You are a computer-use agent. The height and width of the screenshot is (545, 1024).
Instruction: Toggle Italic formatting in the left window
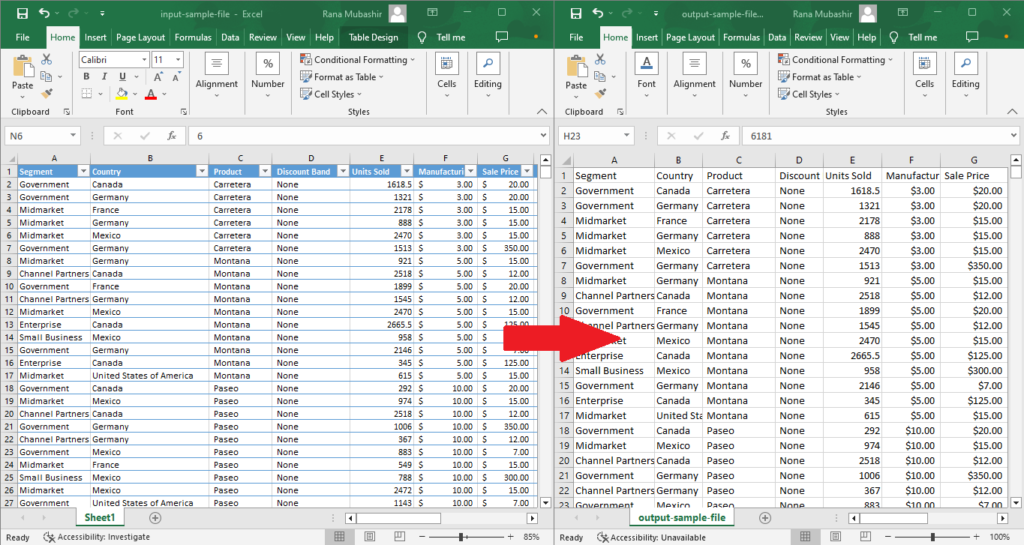coord(102,77)
